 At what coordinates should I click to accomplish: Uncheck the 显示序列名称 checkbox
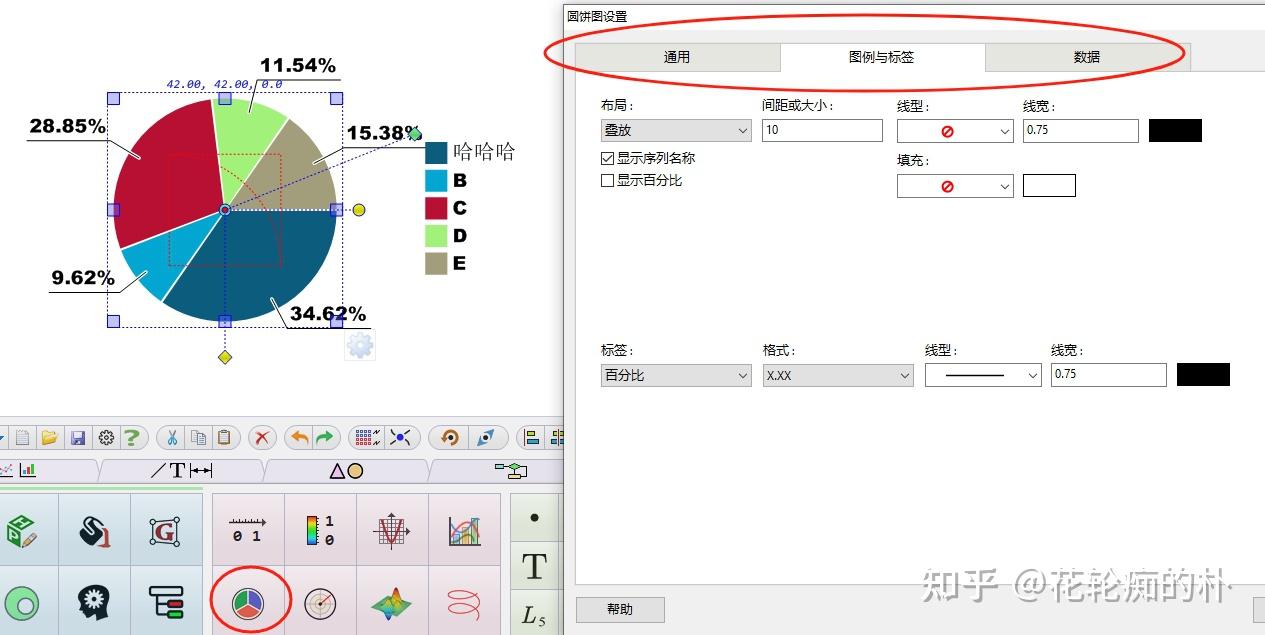coord(607,158)
